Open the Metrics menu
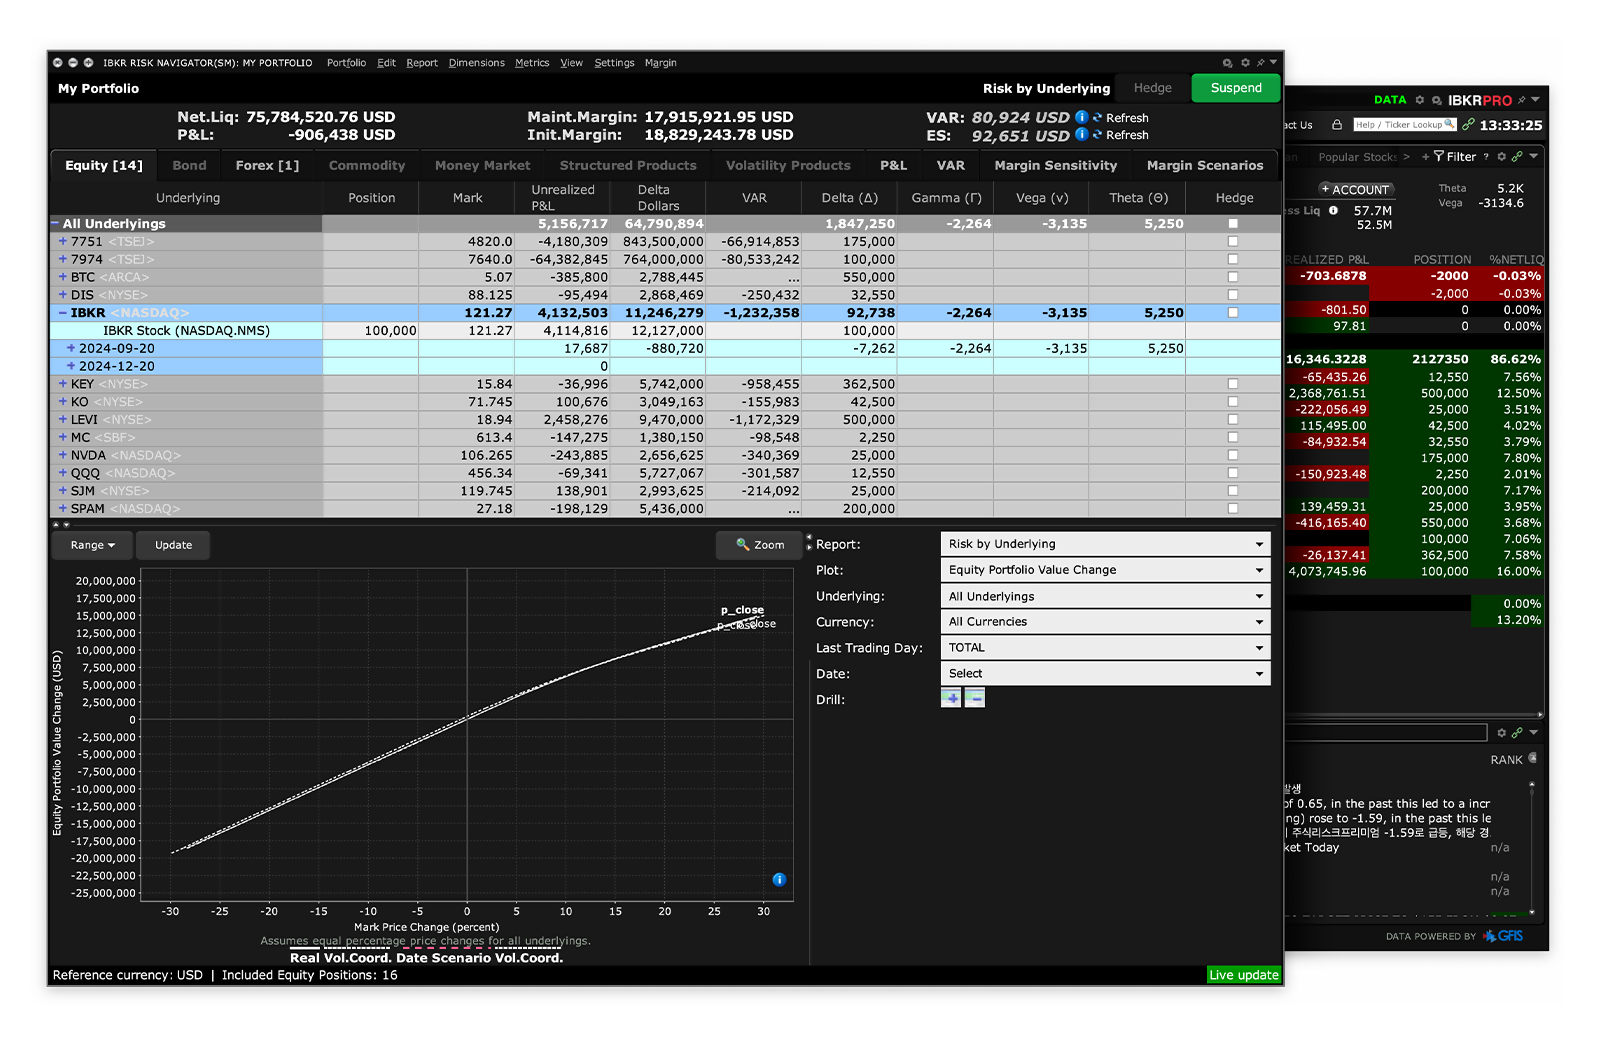 click(532, 63)
